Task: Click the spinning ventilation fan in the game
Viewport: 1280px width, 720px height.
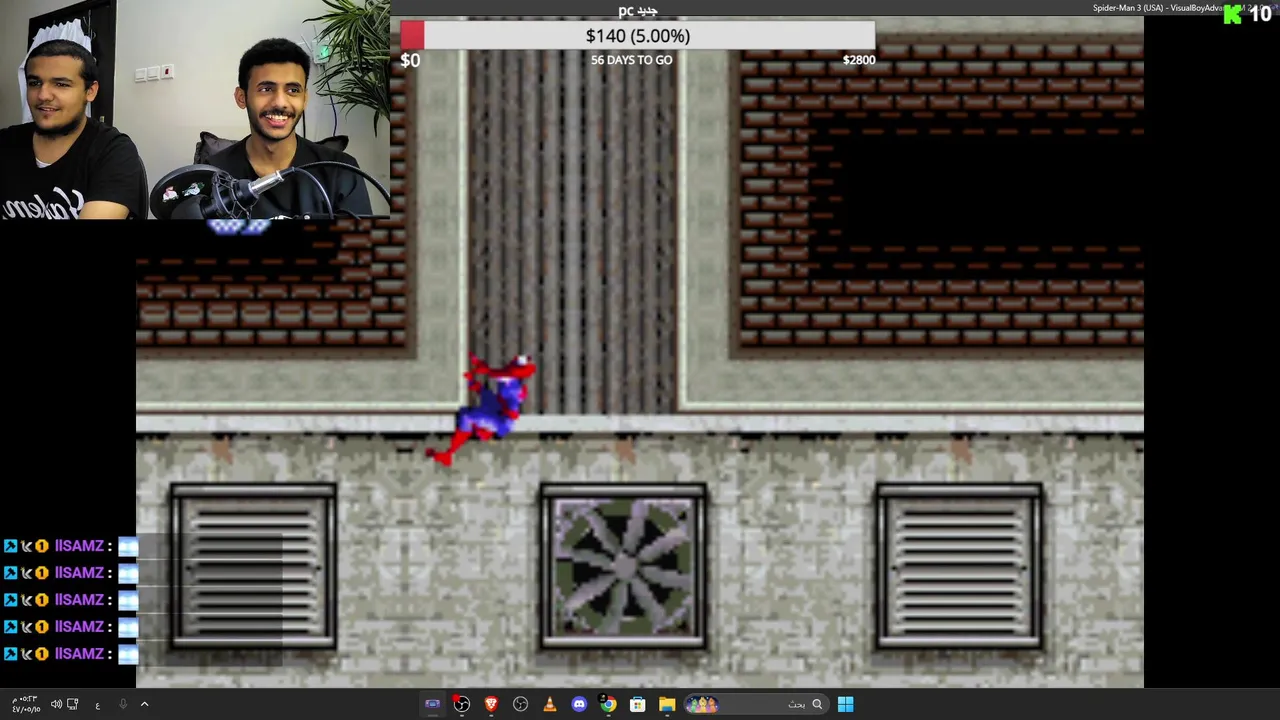Action: click(623, 567)
